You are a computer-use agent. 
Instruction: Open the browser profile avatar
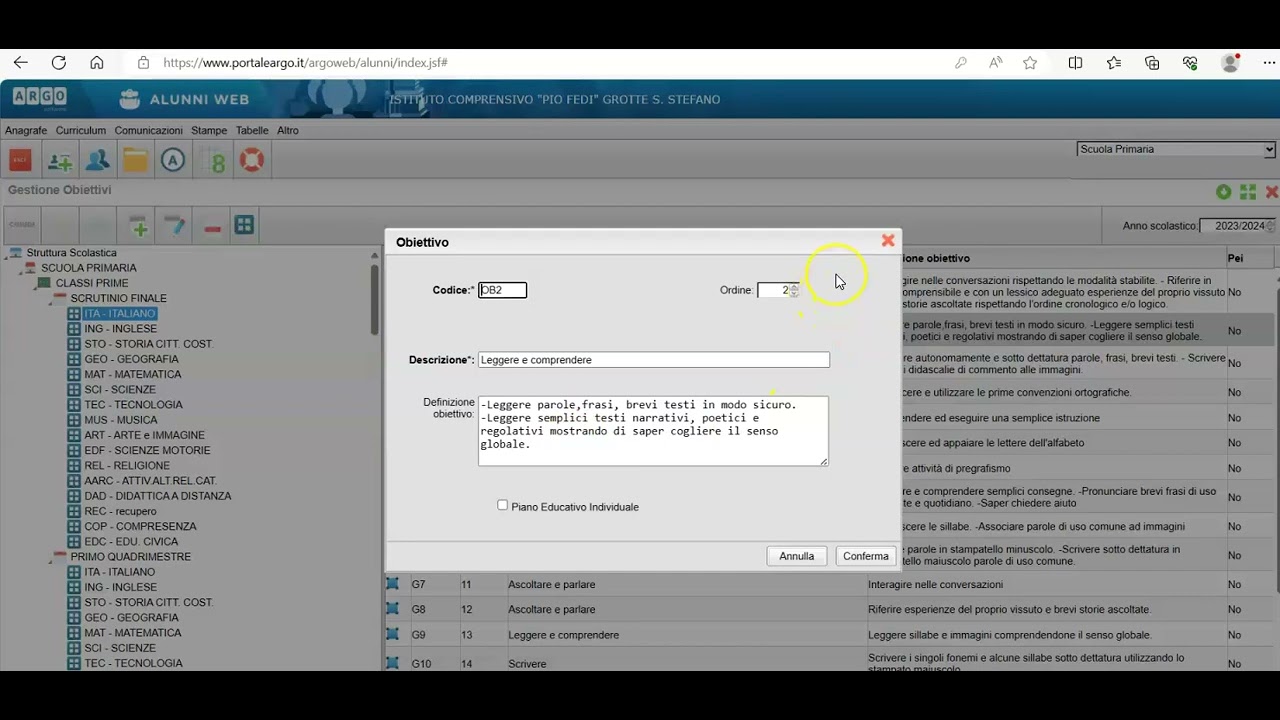(1230, 63)
